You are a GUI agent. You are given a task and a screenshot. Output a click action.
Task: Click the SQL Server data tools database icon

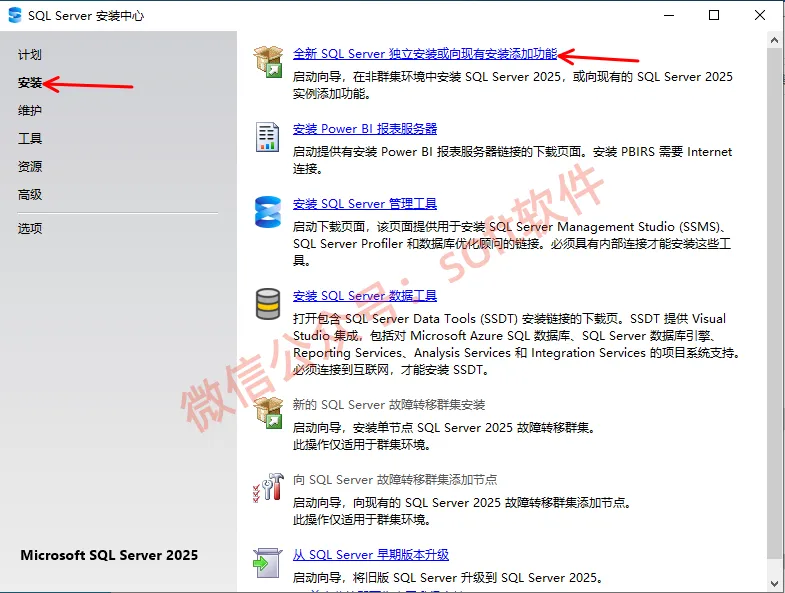pos(268,304)
